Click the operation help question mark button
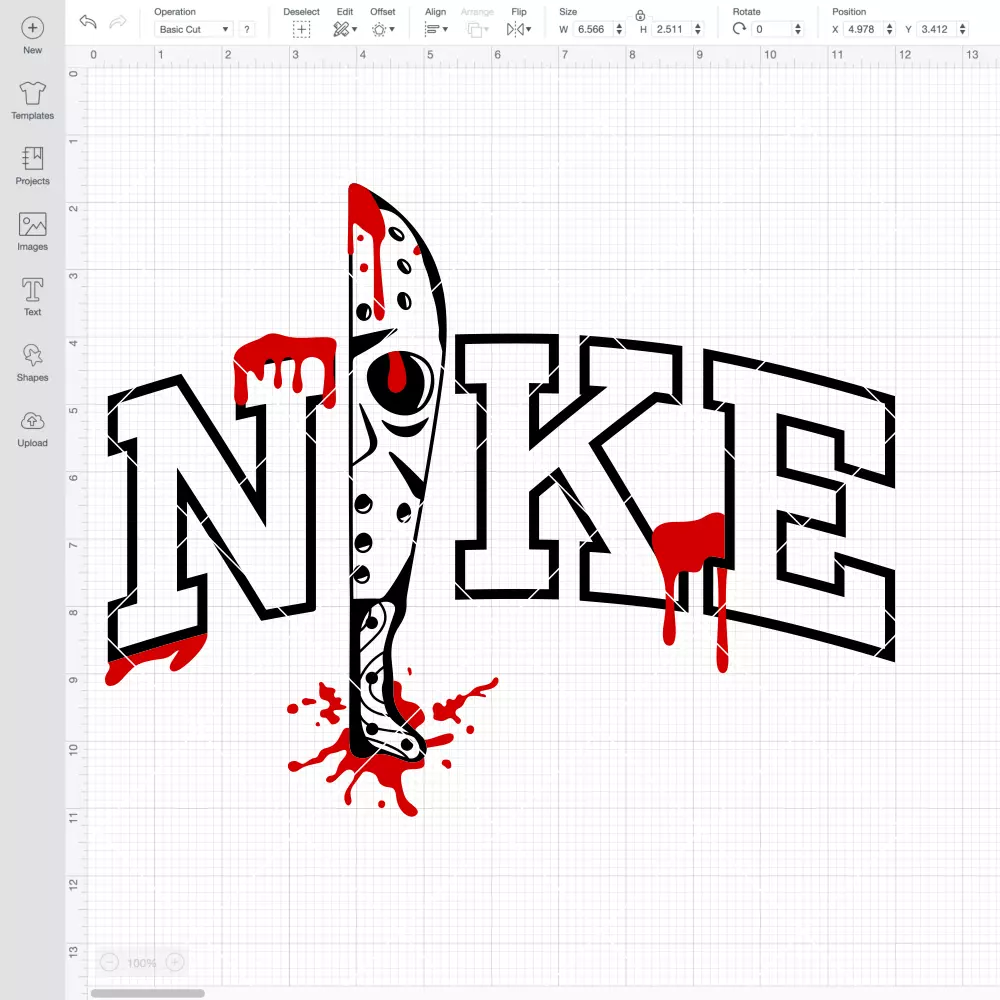 click(x=247, y=29)
